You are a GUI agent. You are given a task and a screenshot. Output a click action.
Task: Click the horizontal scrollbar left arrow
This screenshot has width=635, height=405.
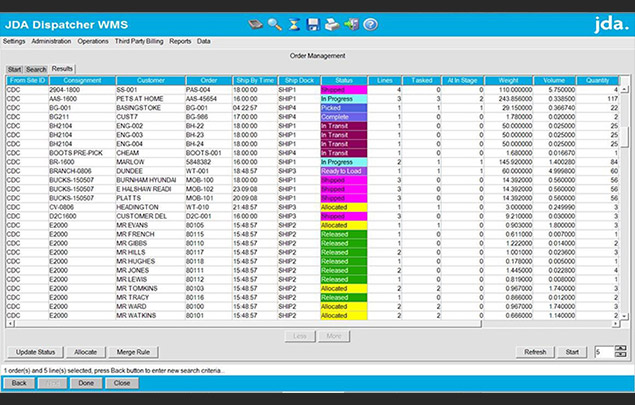10,324
